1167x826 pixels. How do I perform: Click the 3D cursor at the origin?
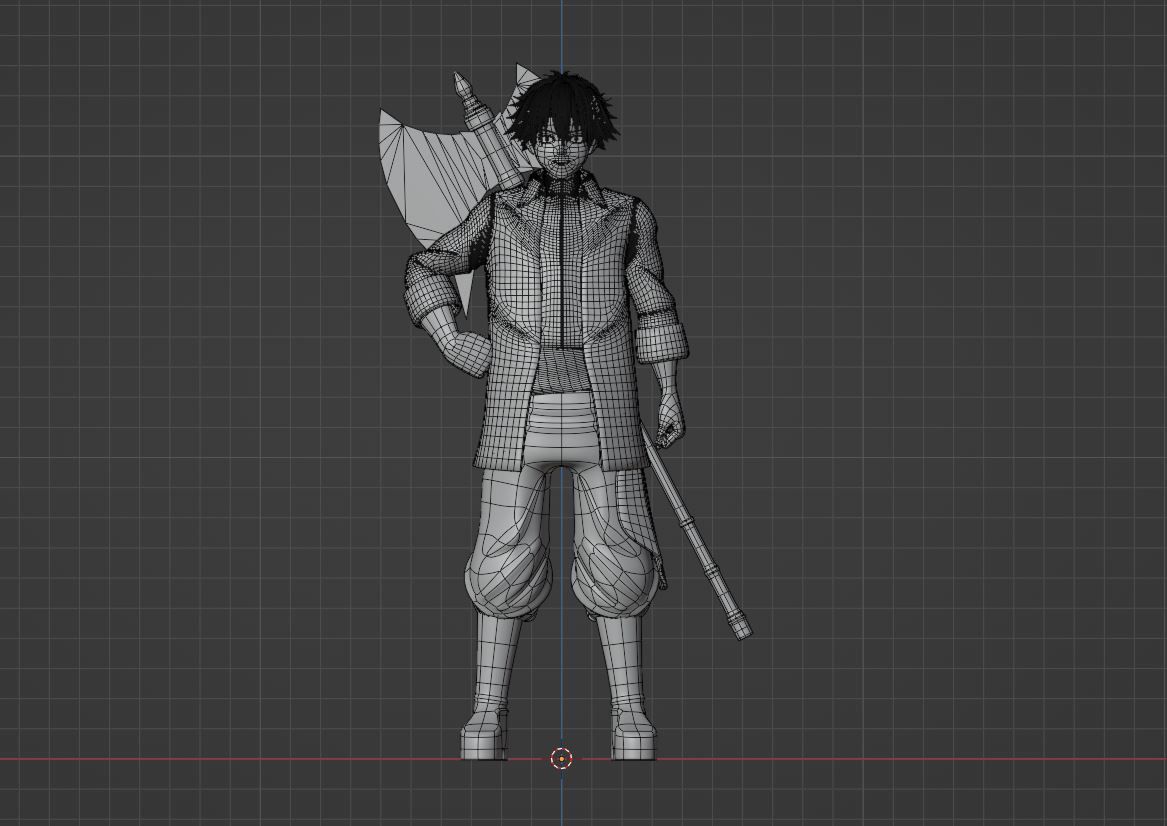(561, 759)
